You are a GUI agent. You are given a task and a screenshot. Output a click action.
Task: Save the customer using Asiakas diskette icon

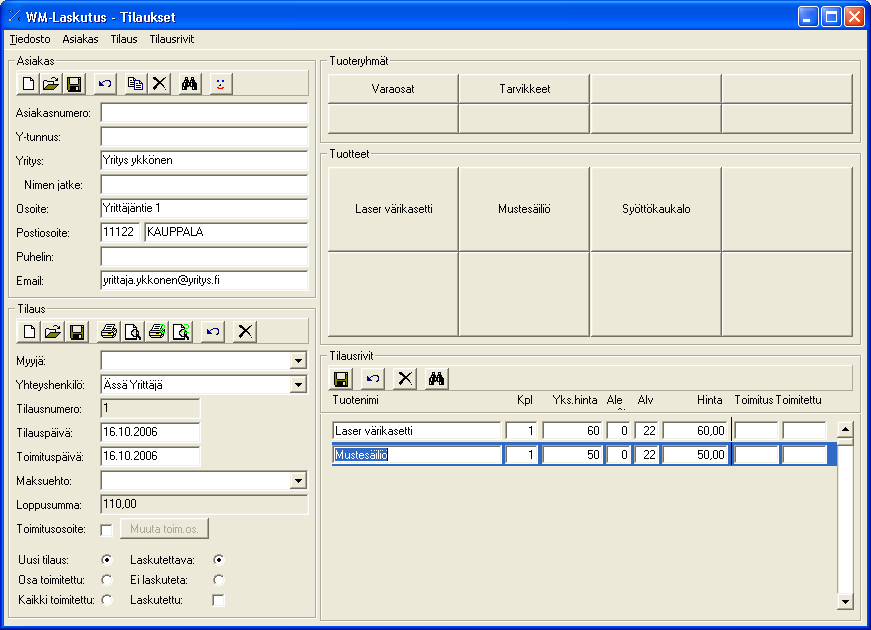[x=74, y=84]
